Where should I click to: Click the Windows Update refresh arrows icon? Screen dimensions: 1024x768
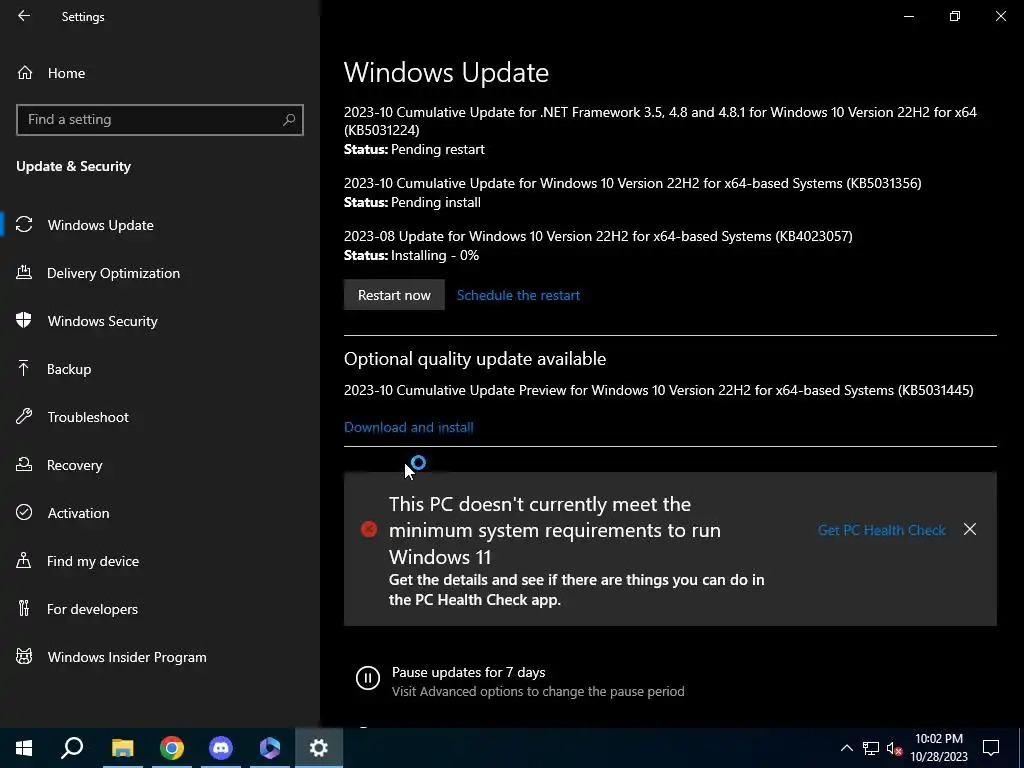tap(24, 225)
